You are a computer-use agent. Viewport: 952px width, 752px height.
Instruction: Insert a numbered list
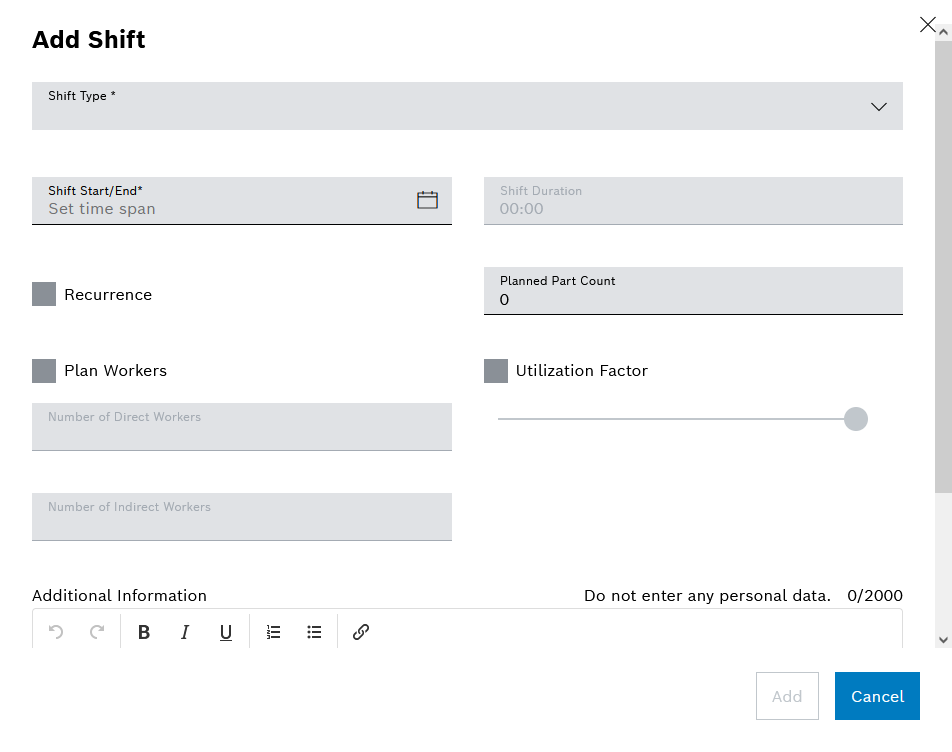(273, 632)
